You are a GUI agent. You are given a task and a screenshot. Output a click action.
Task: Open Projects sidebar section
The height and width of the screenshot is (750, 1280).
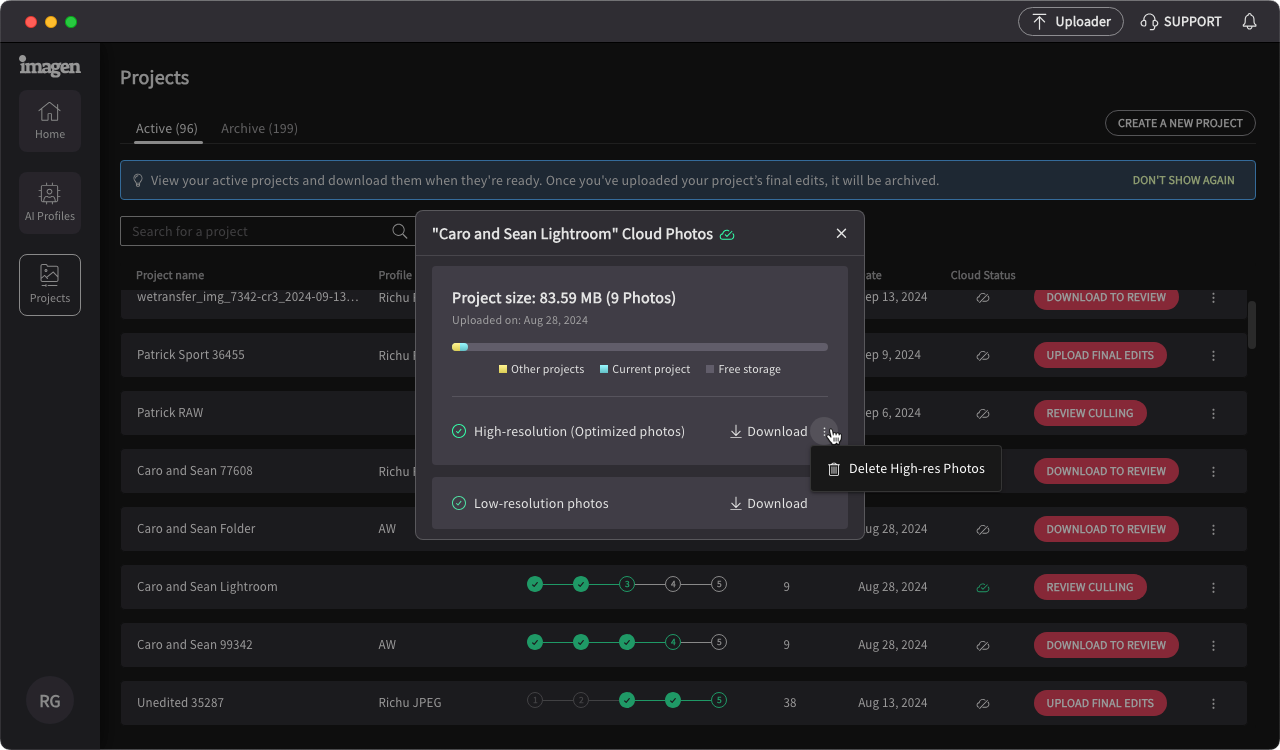[x=50, y=285]
